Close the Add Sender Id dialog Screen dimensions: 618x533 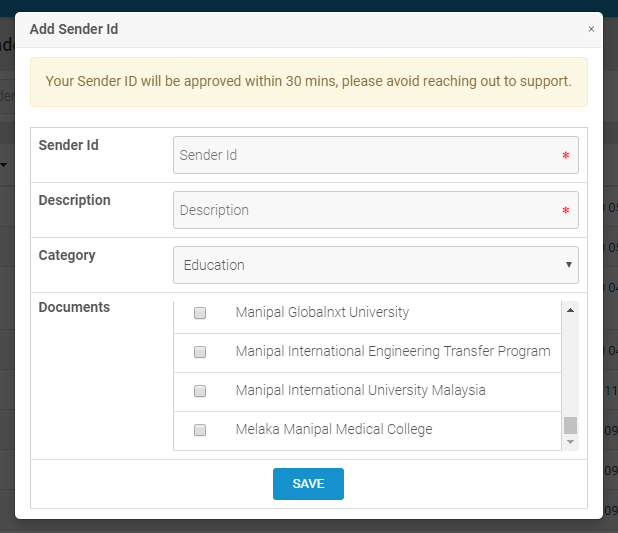pos(591,30)
